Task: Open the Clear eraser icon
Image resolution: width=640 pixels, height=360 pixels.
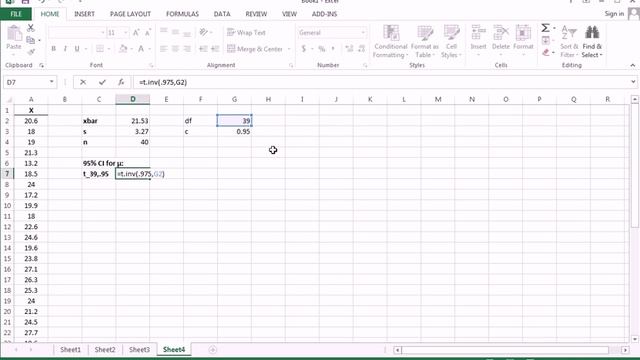Action: pos(546,52)
